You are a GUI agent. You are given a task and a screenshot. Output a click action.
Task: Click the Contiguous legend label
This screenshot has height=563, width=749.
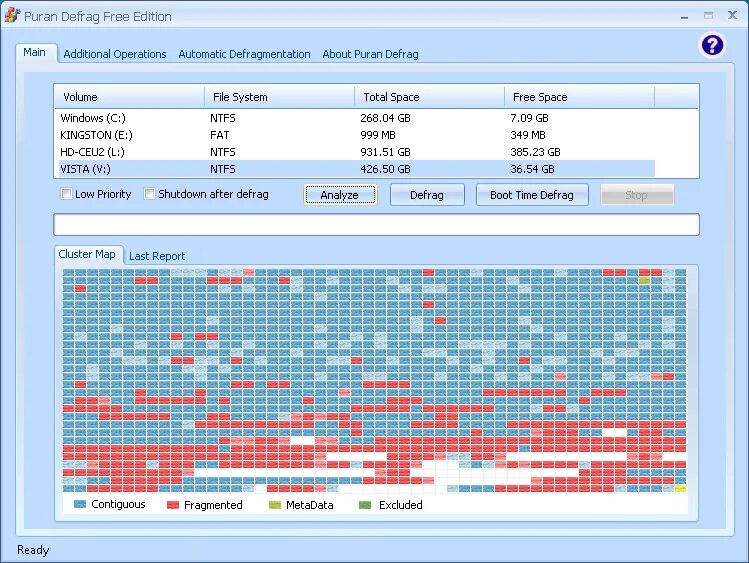pos(118,504)
